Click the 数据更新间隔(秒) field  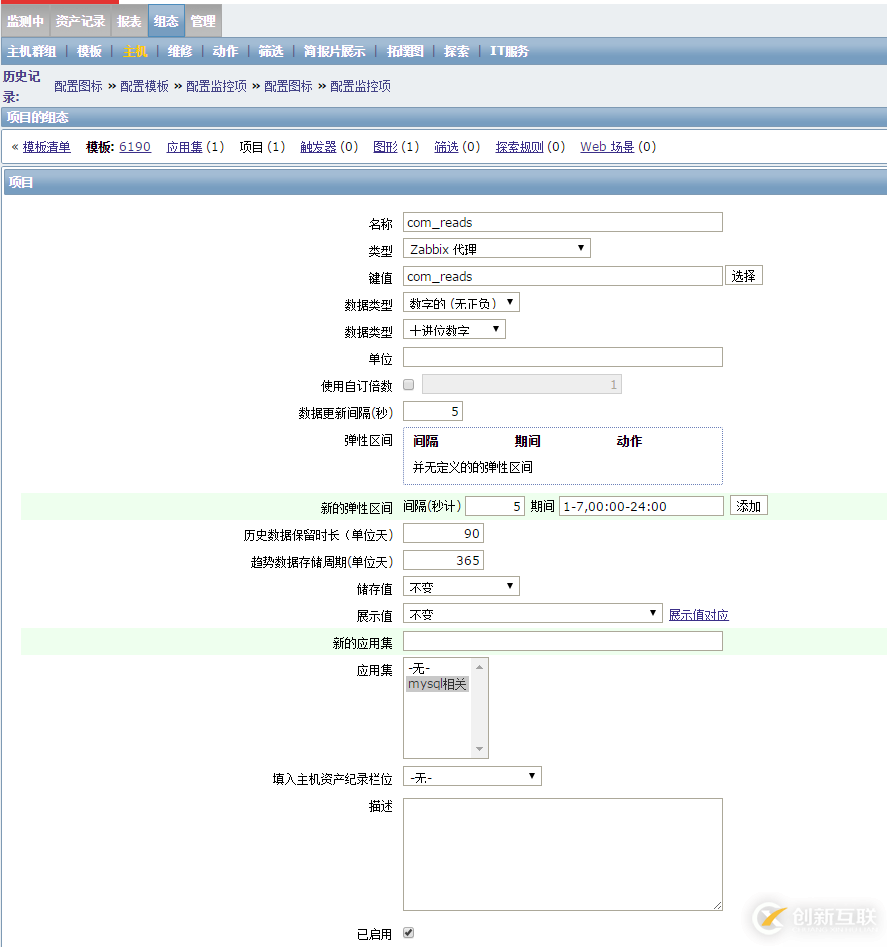click(x=433, y=411)
